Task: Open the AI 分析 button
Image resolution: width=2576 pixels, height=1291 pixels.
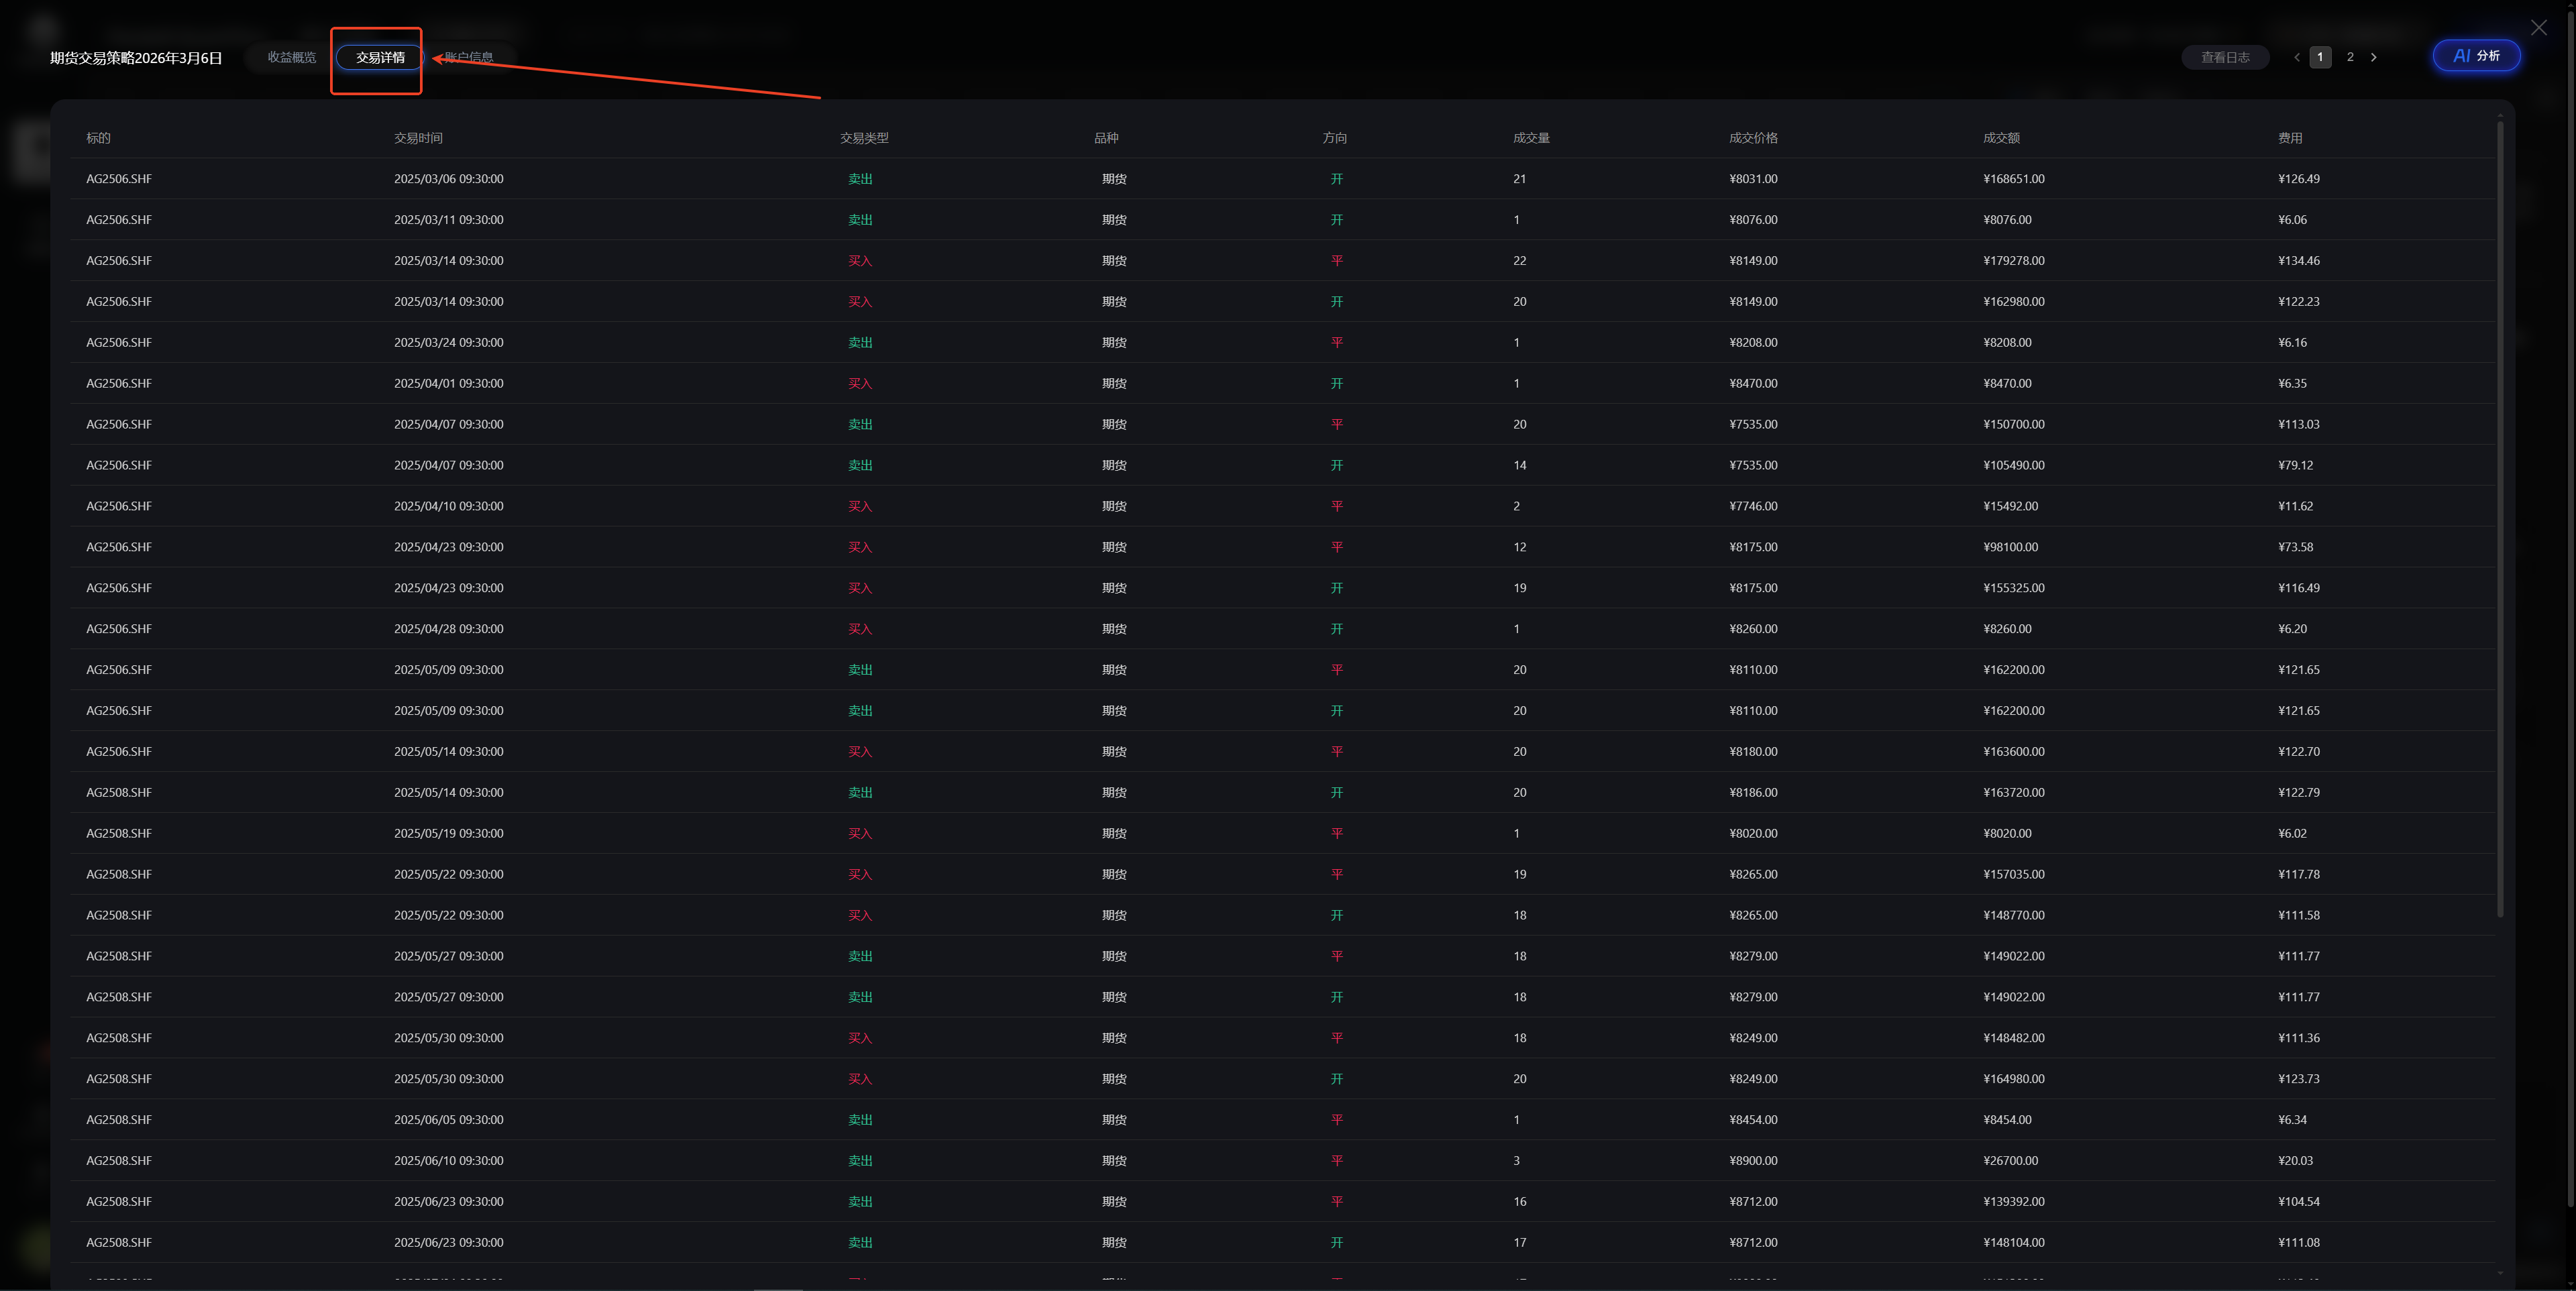Action: [2476, 56]
